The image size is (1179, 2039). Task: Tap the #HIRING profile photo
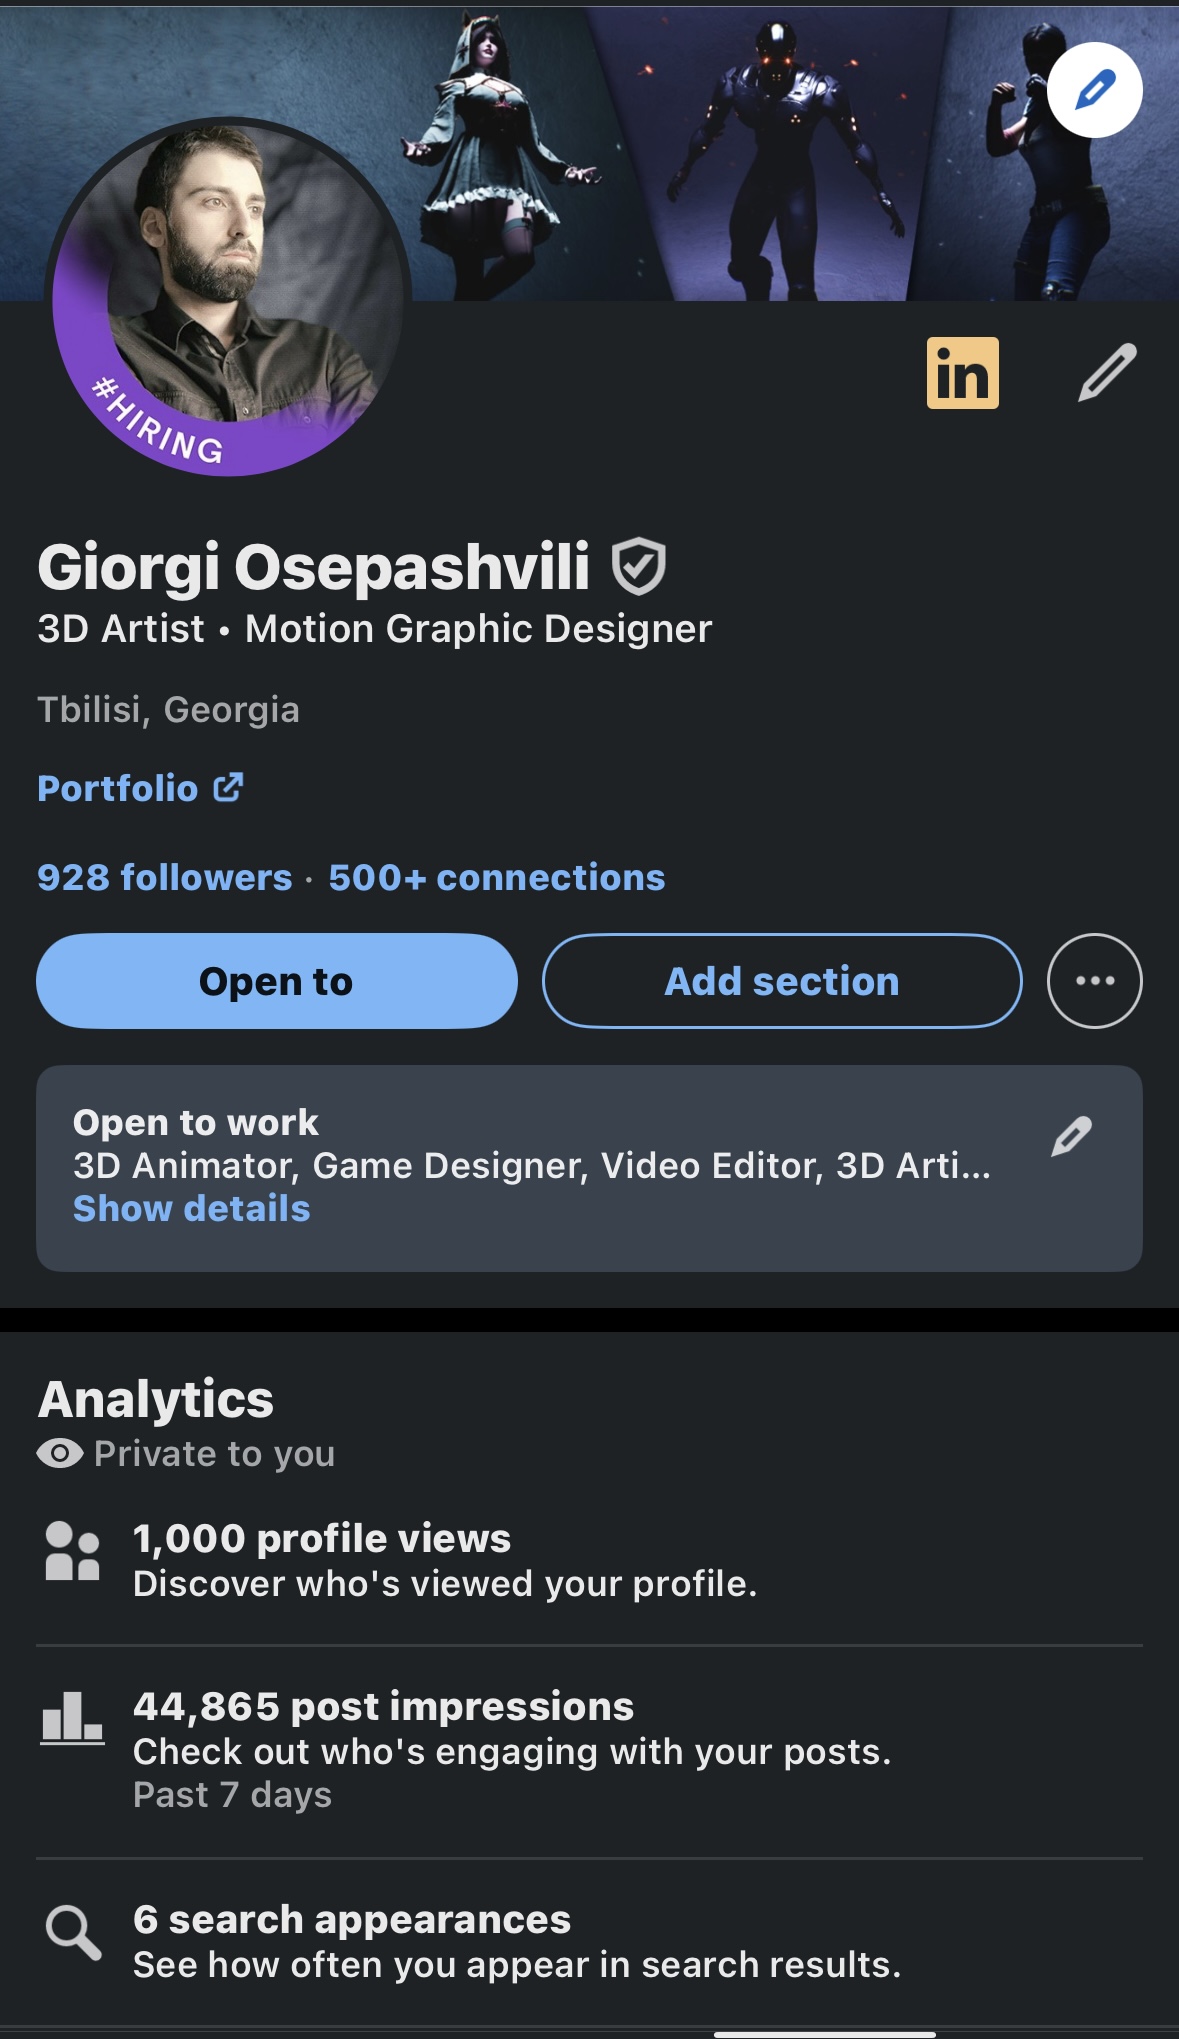(x=229, y=297)
